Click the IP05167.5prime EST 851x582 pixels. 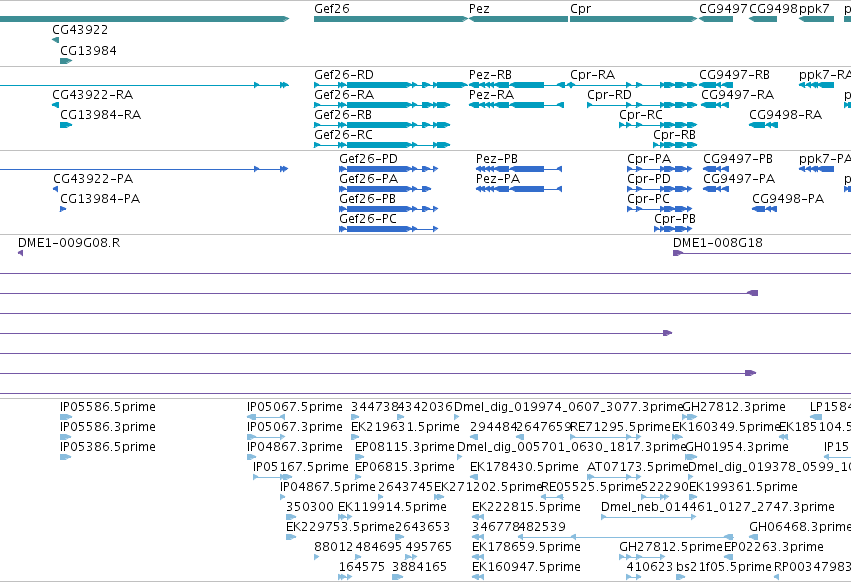(272, 477)
